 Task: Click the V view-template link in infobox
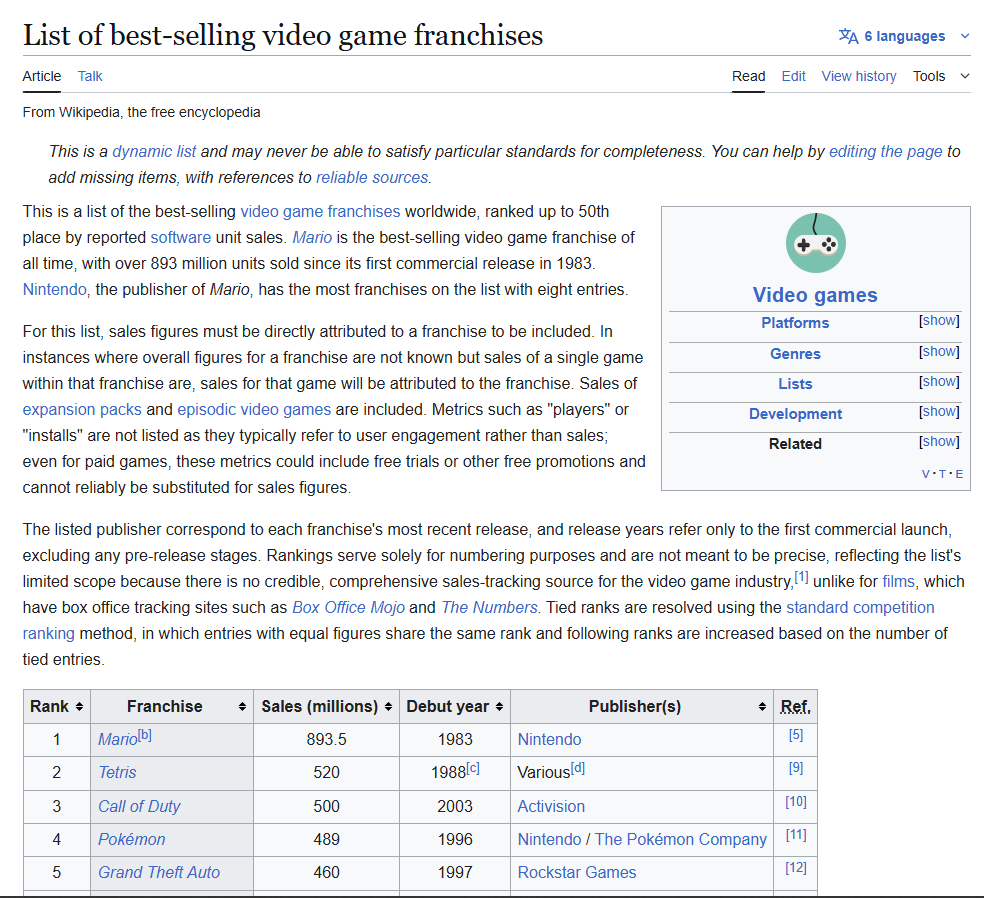click(926, 474)
